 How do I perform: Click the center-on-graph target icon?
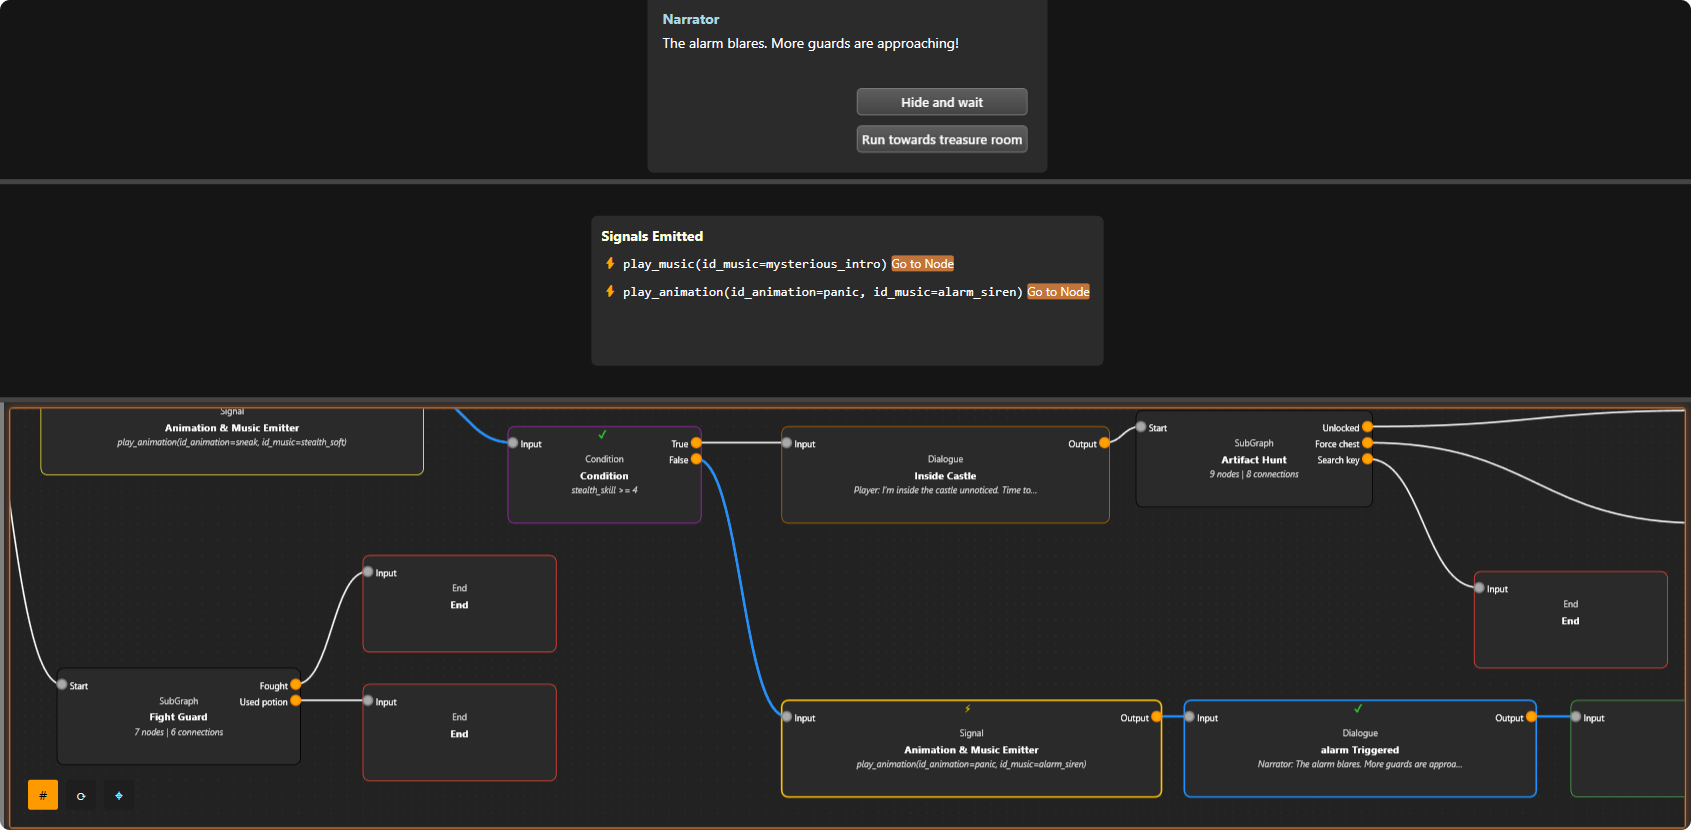click(119, 796)
